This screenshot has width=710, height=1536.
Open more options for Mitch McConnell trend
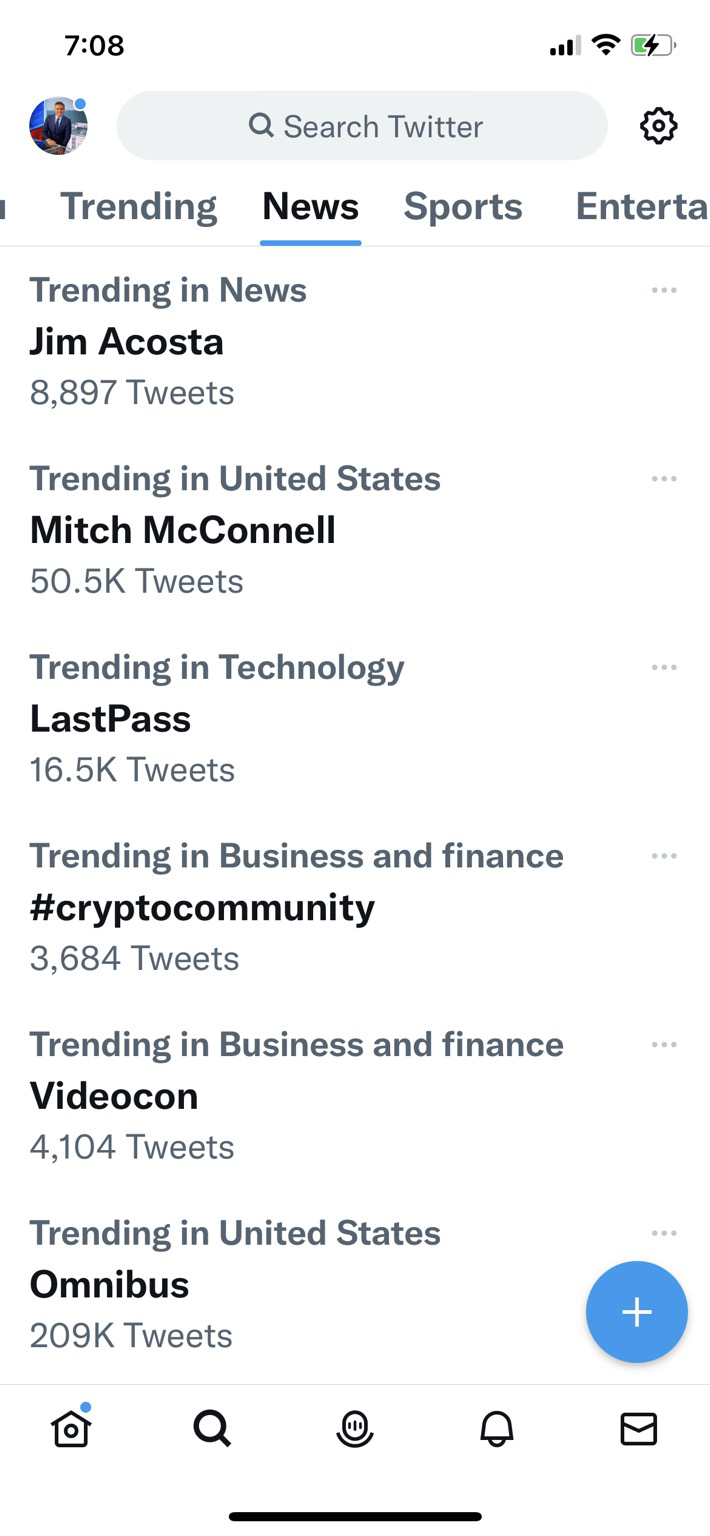pos(664,479)
